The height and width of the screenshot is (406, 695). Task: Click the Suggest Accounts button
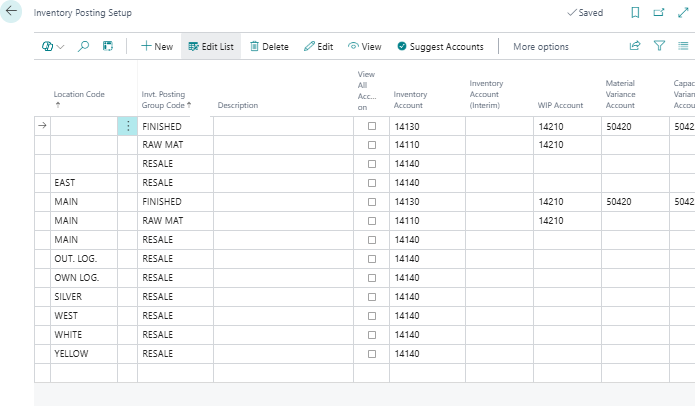click(x=440, y=47)
